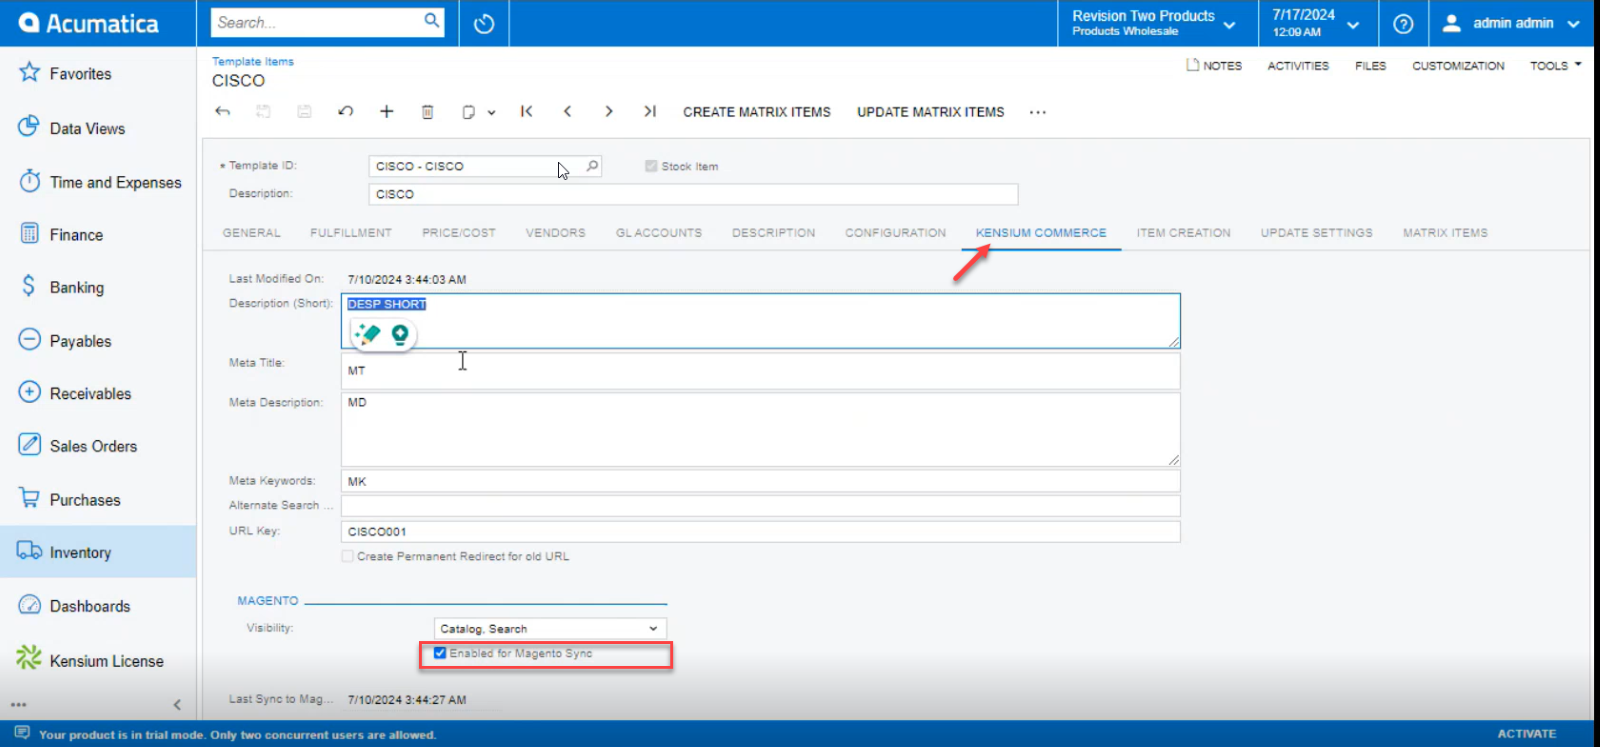Open the recent history clock icon

[x=484, y=23]
